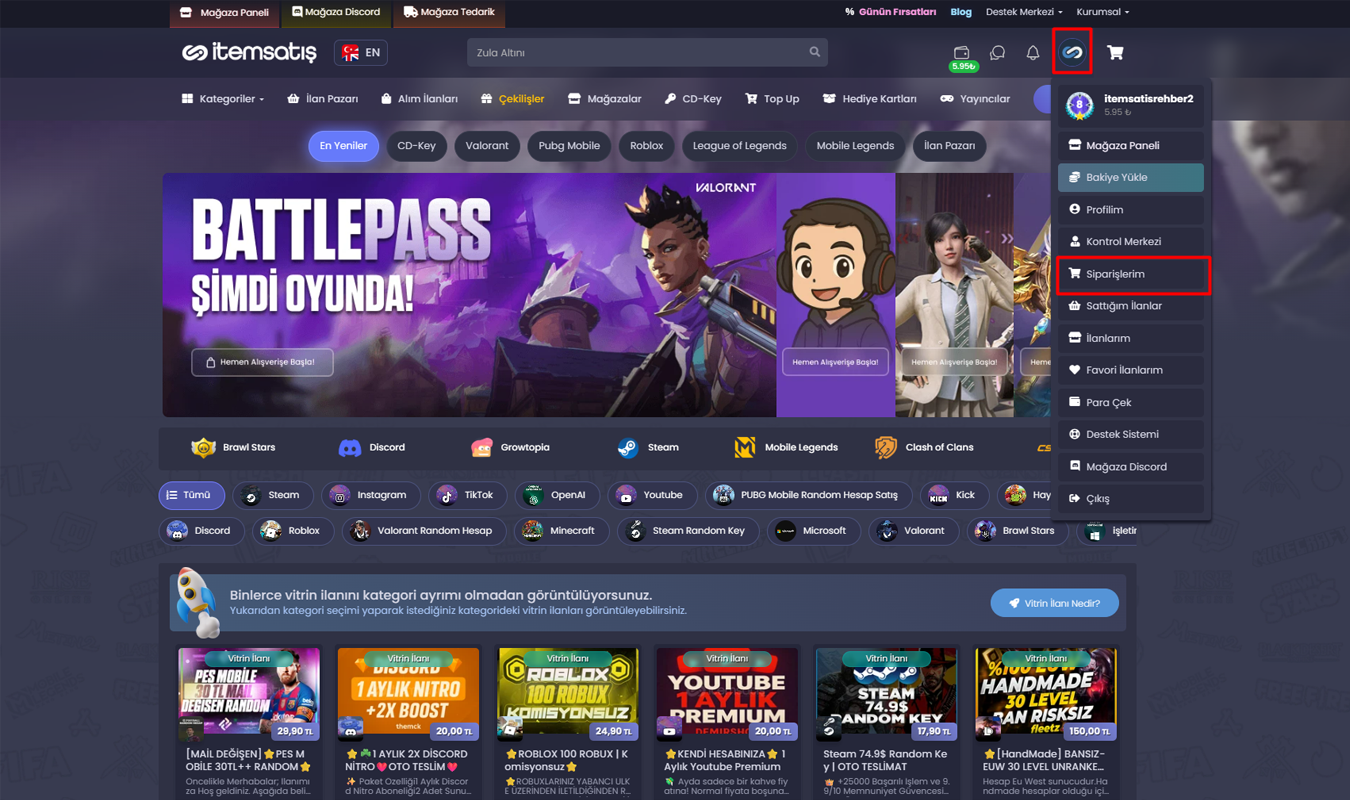The height and width of the screenshot is (800, 1350).
Task: Focus the Zula Altını search field
Action: click(647, 52)
